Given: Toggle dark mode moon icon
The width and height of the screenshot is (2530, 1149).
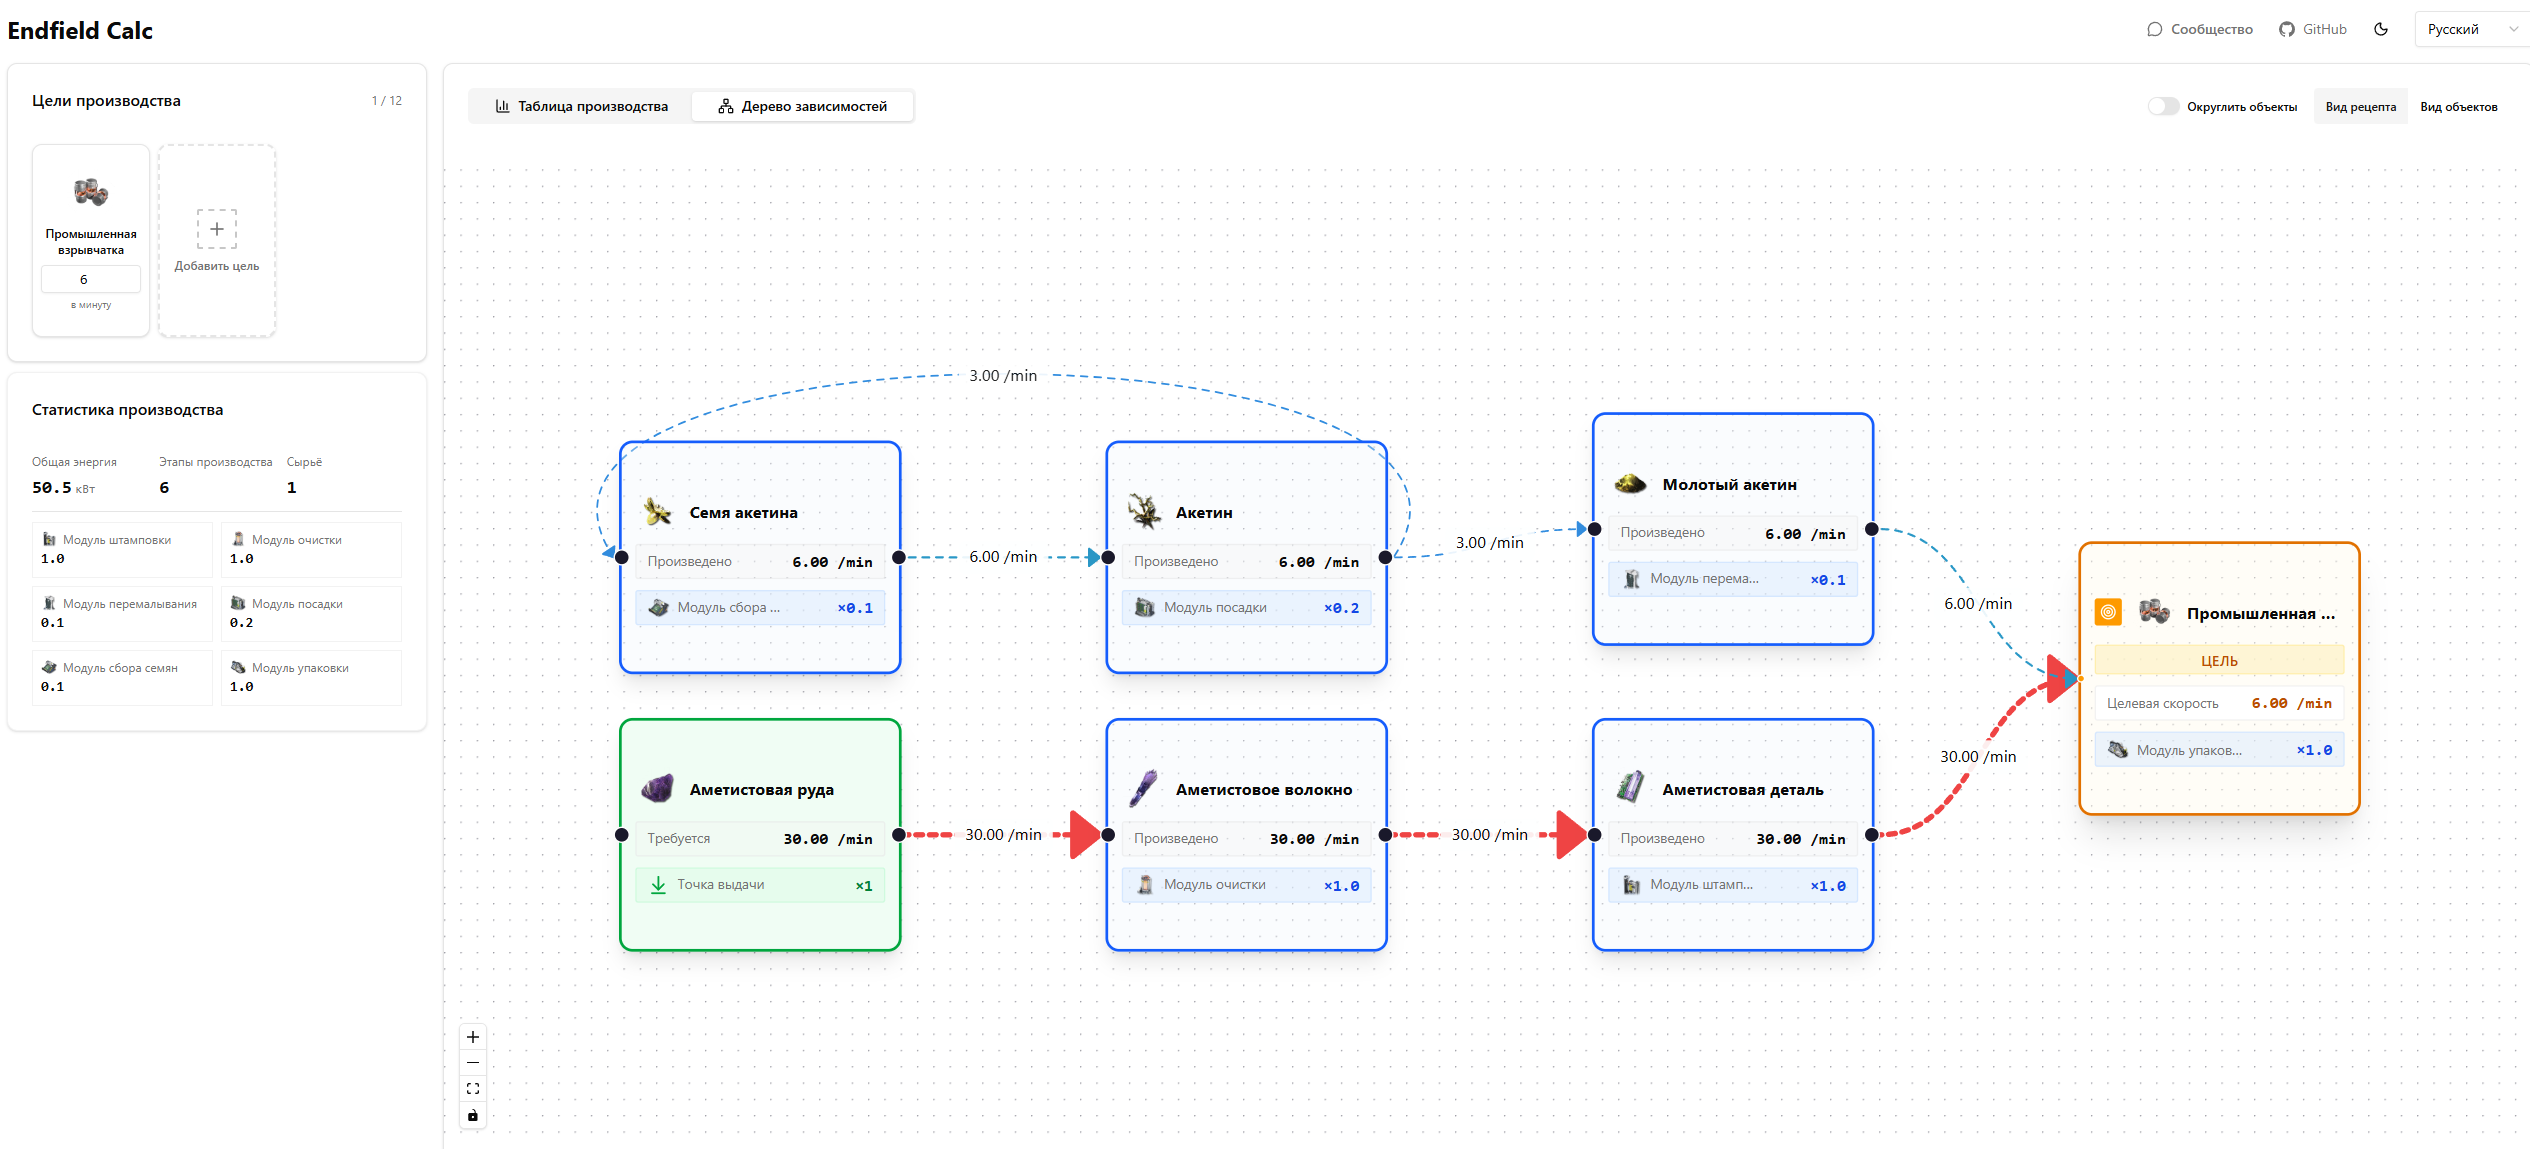Looking at the screenshot, I should tap(2381, 29).
